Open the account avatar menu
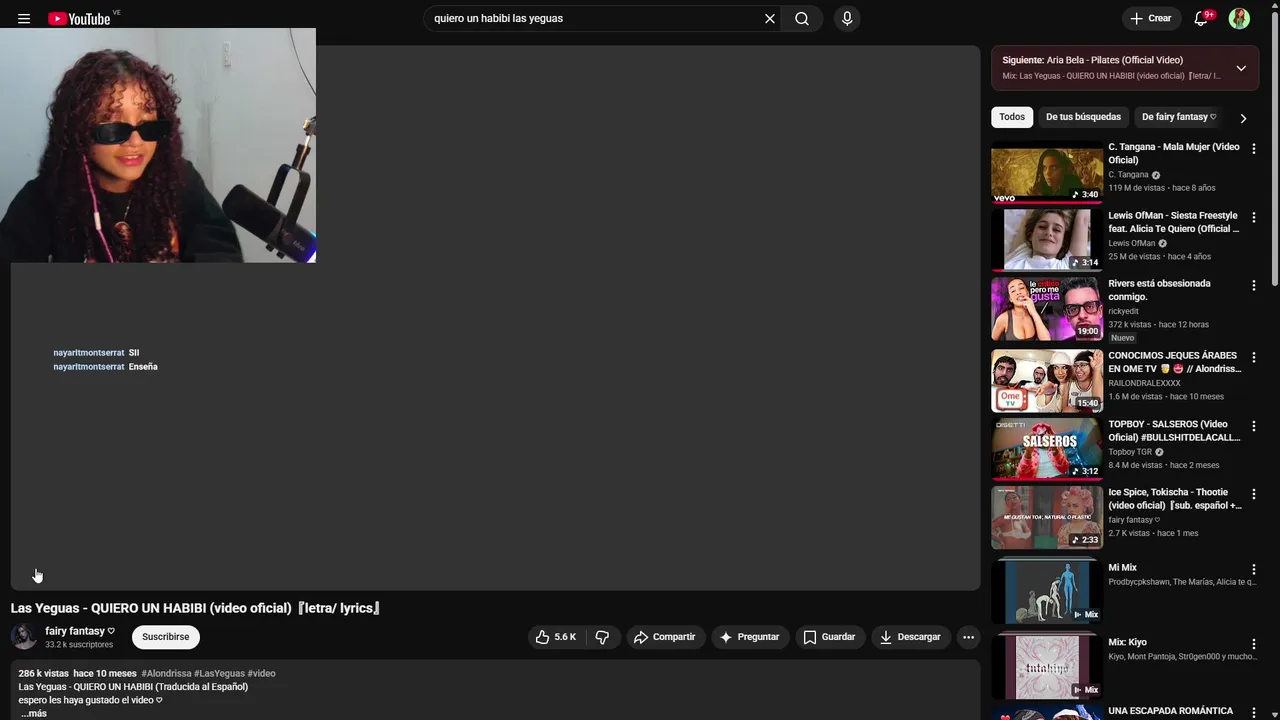 (x=1239, y=19)
